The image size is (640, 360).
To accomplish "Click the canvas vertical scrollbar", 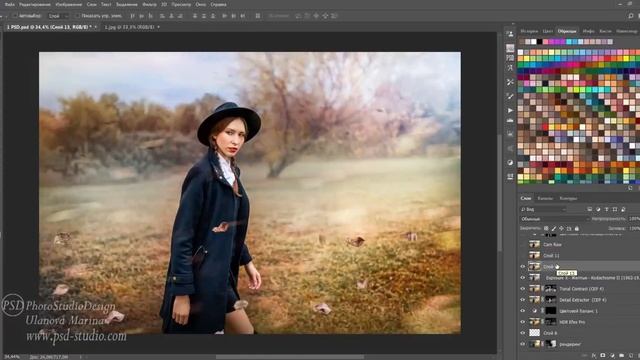I will tap(500, 192).
